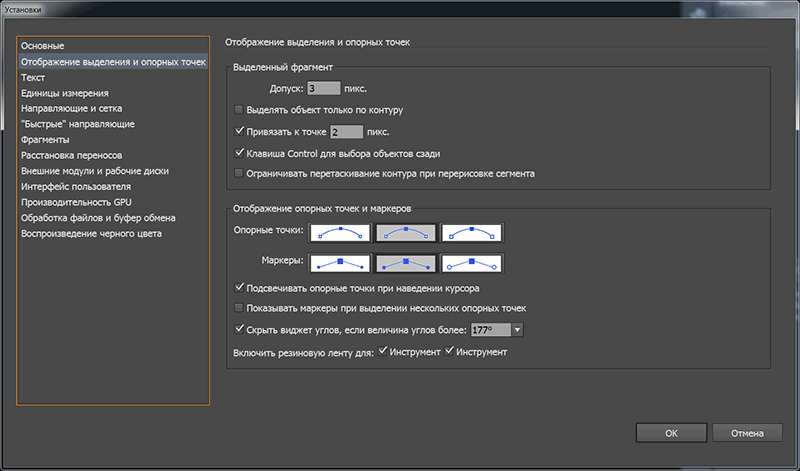Click the Привязать к точке pixel field
The height and width of the screenshot is (471, 800).
(346, 131)
